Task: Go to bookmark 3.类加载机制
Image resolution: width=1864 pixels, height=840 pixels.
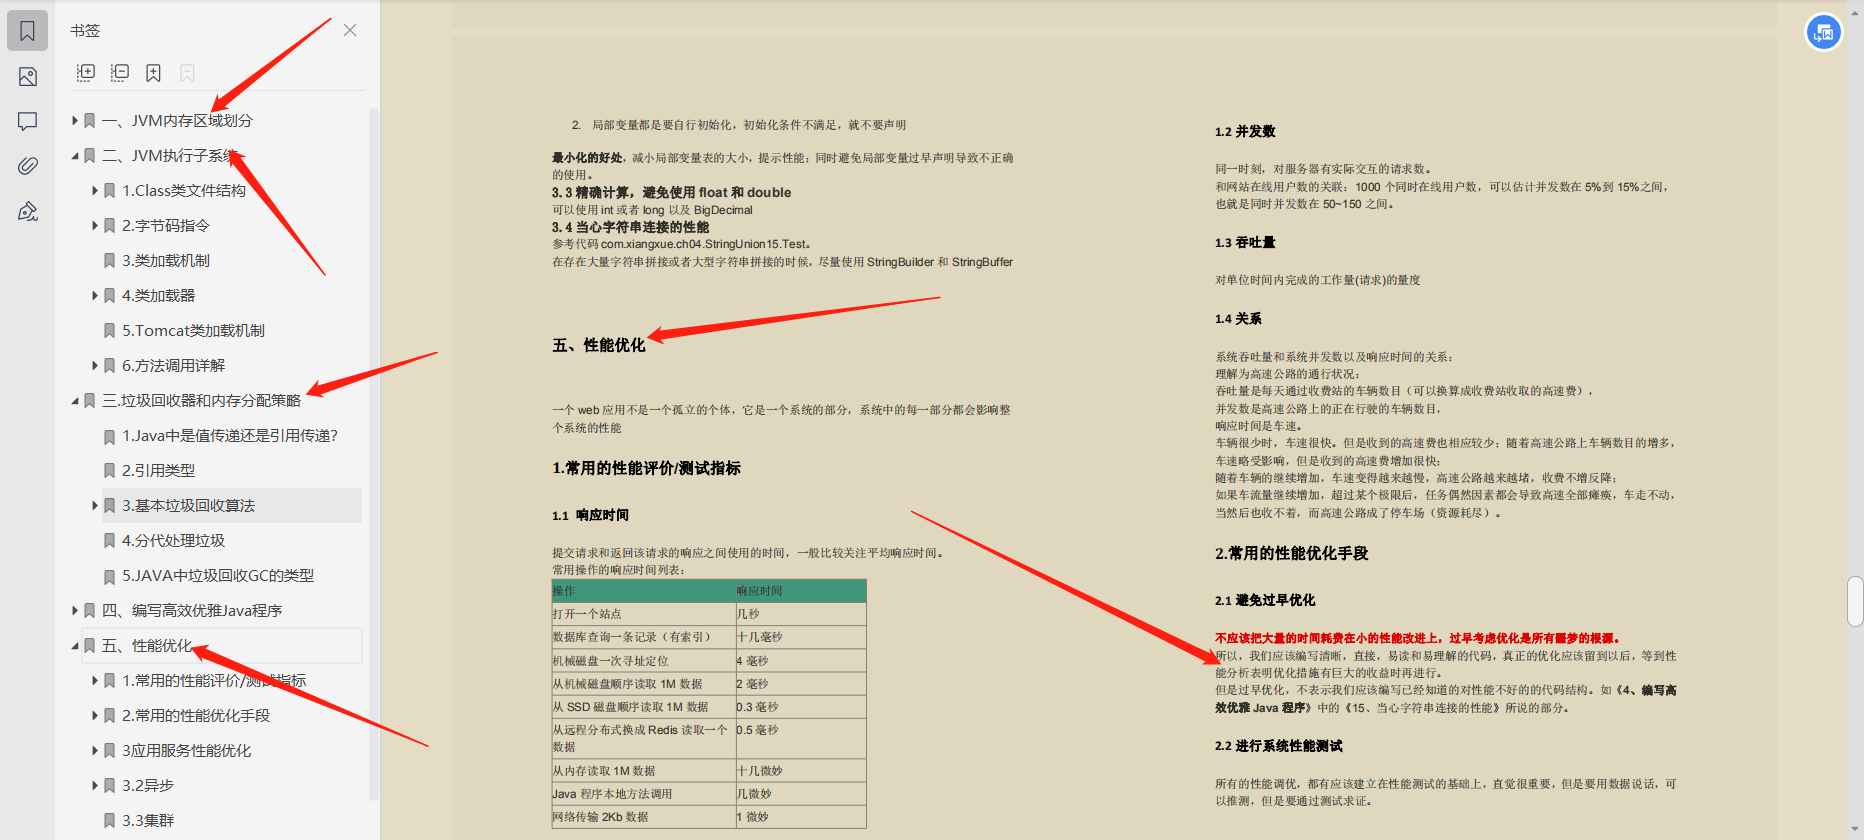Action: point(166,261)
